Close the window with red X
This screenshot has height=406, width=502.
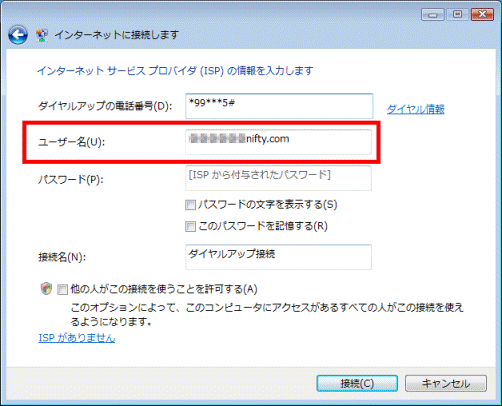point(482,15)
